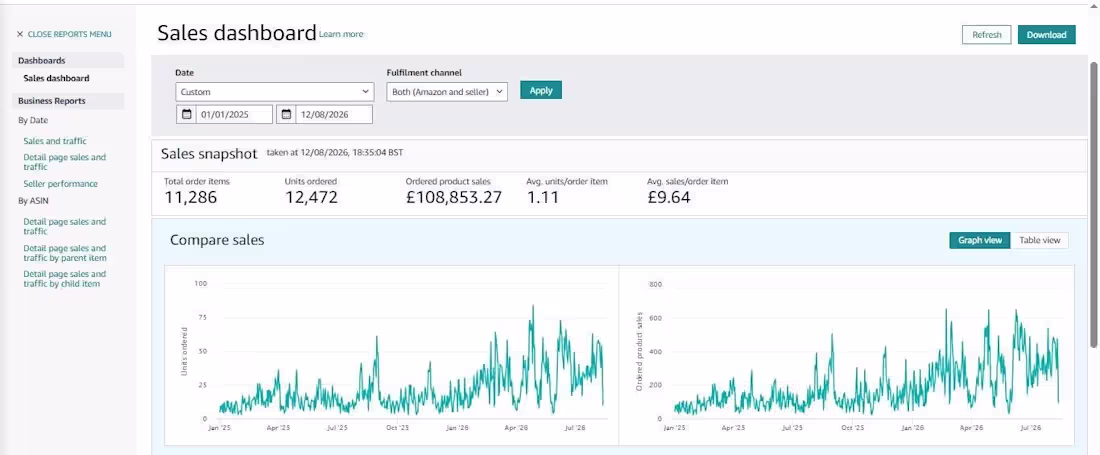Screen dimensions: 1100x455
Task: Switch to Graph view
Action: [x=979, y=240]
